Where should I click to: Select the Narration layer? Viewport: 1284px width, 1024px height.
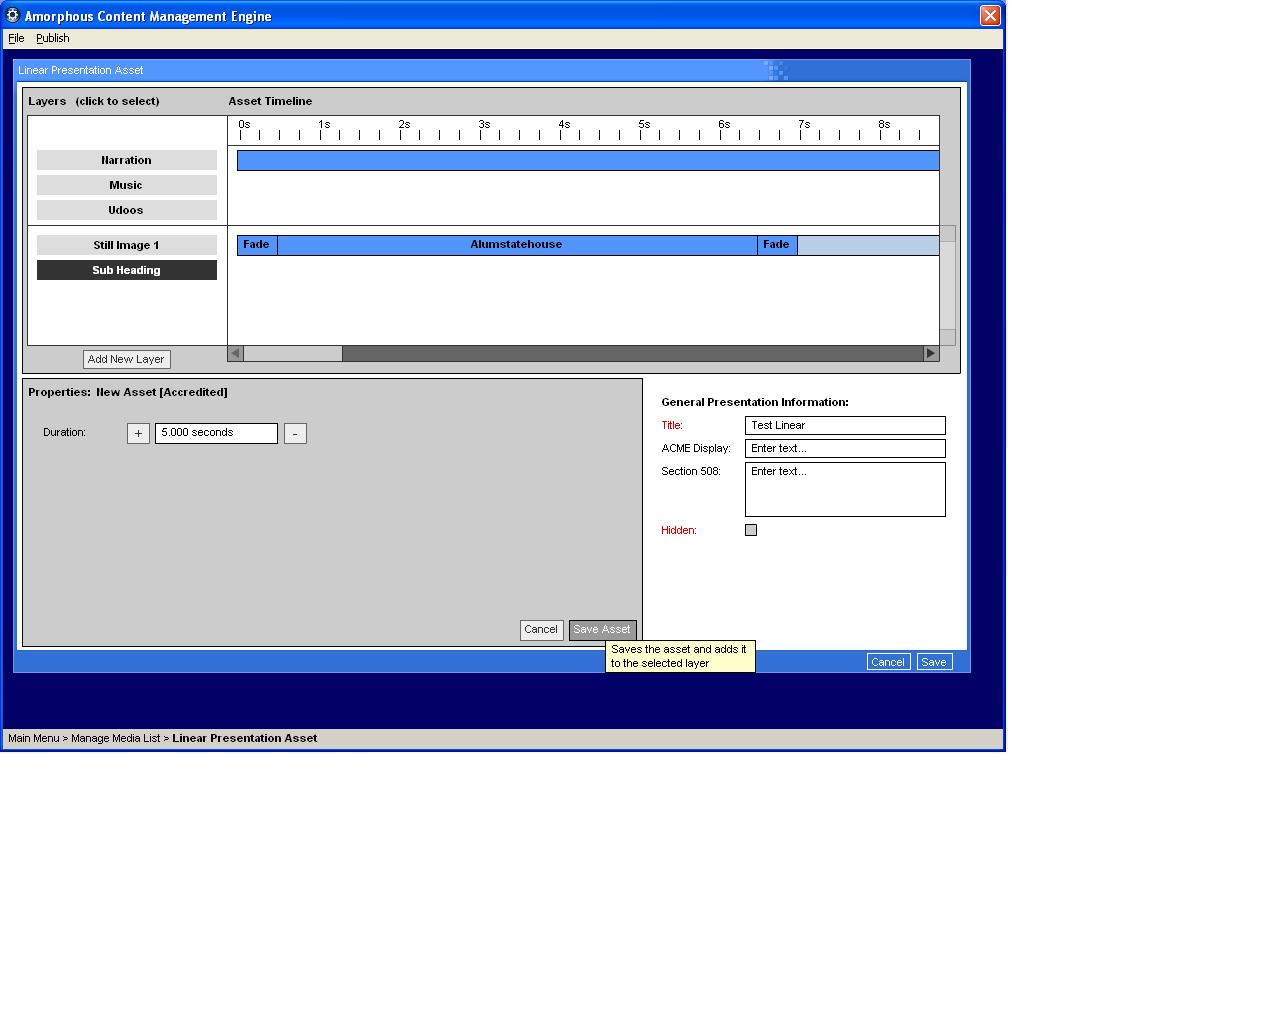[126, 160]
